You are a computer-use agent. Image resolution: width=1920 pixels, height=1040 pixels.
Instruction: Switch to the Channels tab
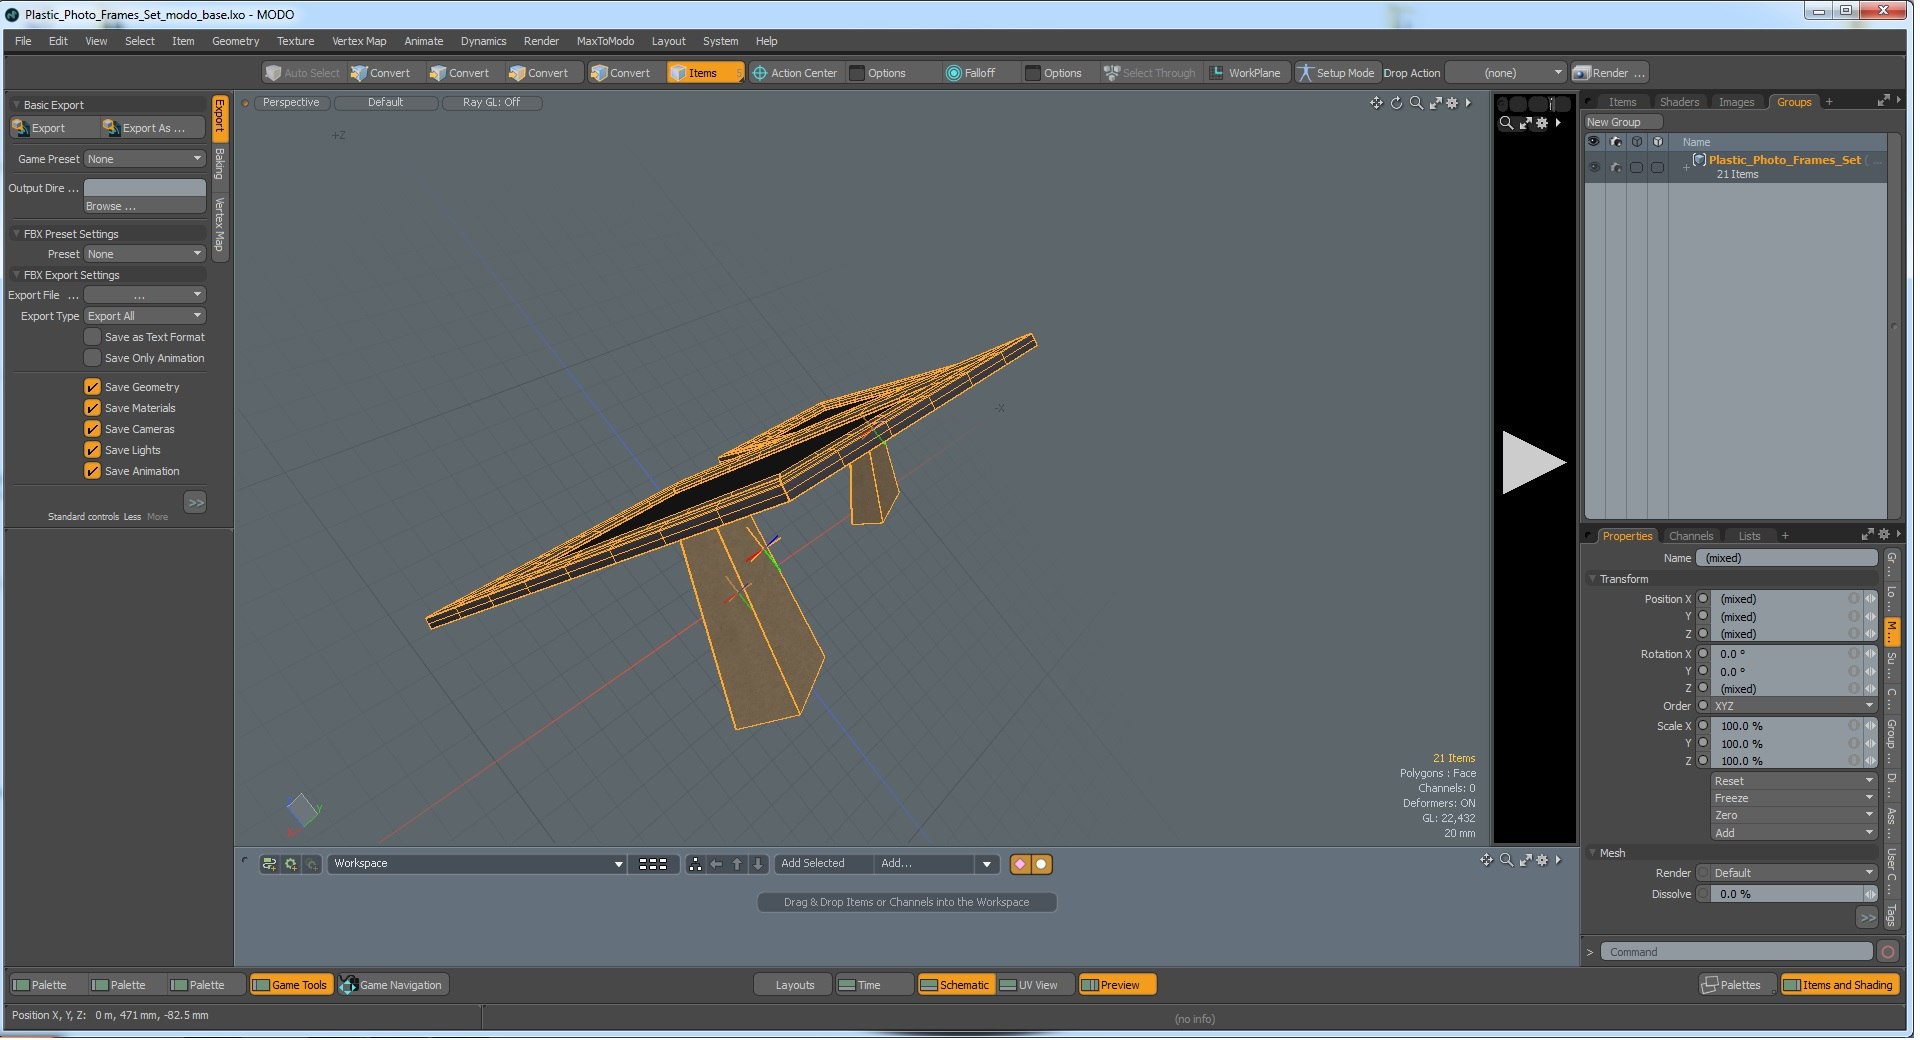click(1691, 536)
